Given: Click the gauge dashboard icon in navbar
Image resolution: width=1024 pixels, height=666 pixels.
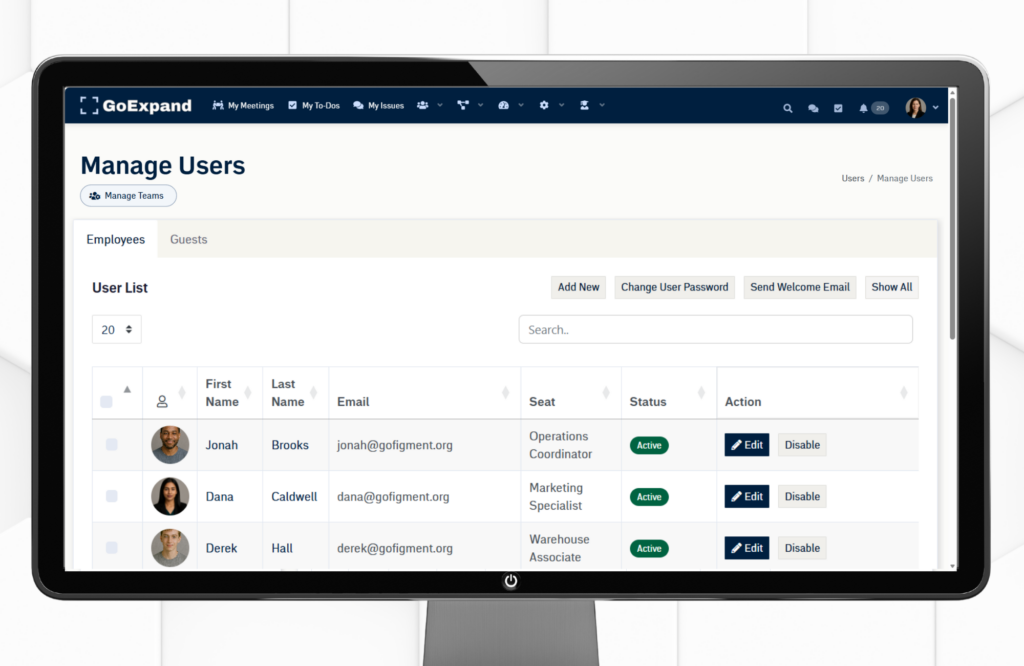Looking at the screenshot, I should click(x=504, y=105).
